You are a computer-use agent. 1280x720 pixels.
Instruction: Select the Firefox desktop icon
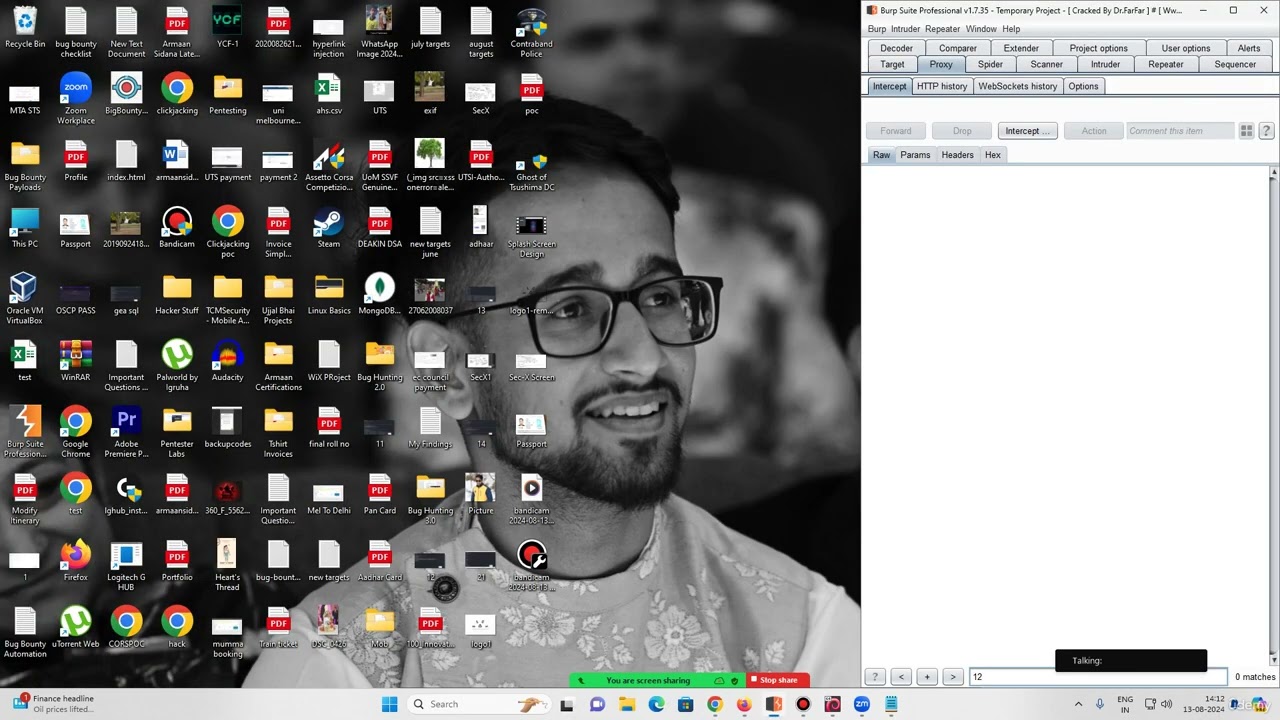click(x=76, y=562)
